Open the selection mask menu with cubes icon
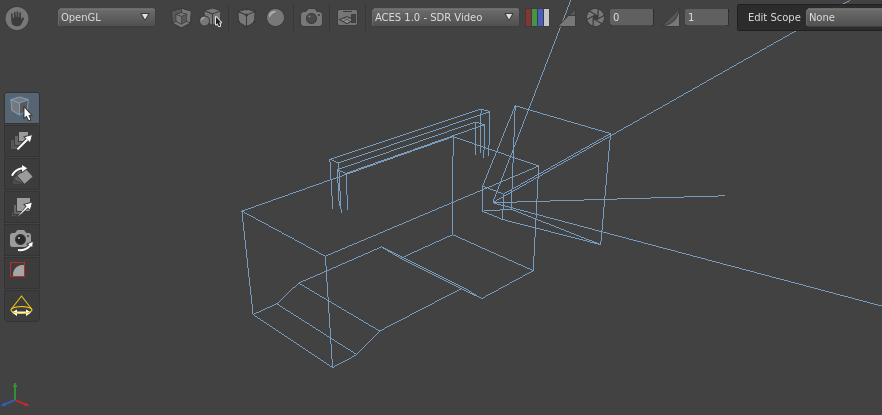 click(x=210, y=17)
